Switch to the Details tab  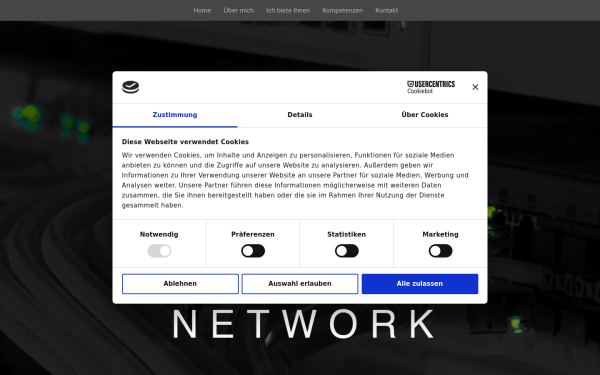(300, 115)
